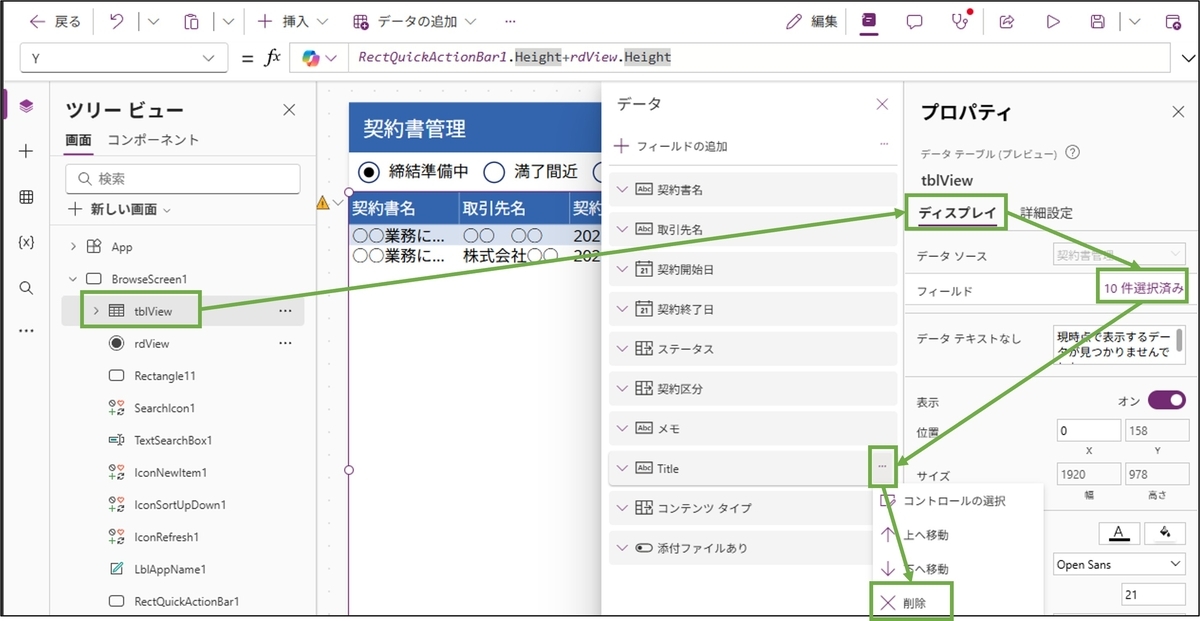Open the data table icon in left sidebar
Viewport: 1200px width, 621px height.
click(x=26, y=197)
